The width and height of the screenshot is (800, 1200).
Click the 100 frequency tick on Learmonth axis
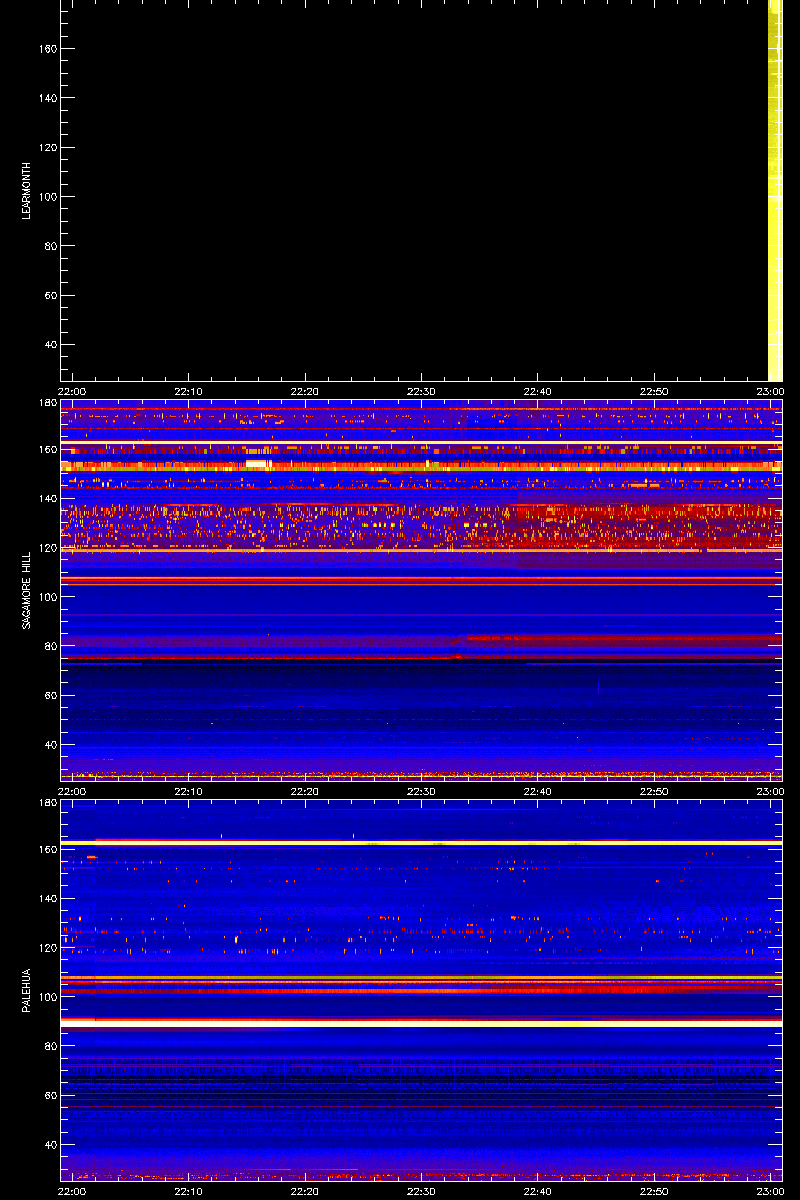pyautogui.click(x=46, y=197)
